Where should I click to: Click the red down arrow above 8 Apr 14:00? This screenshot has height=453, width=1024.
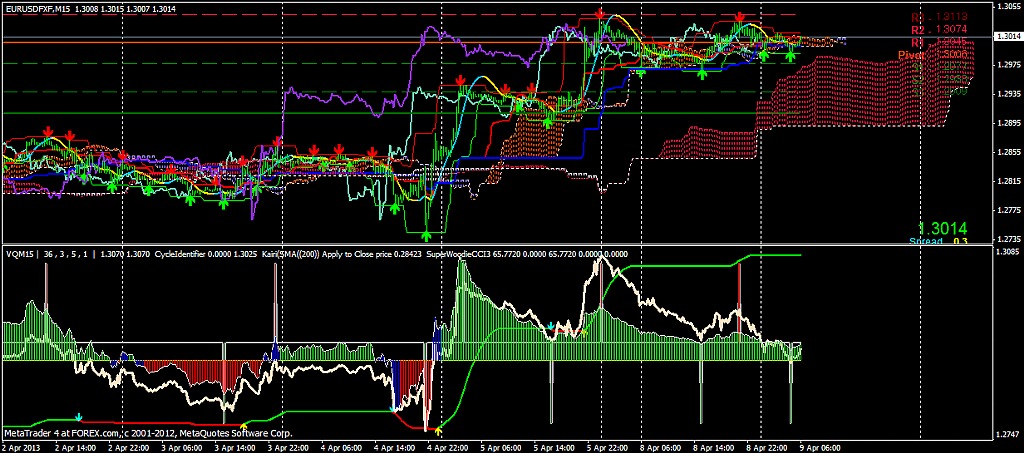[x=739, y=18]
